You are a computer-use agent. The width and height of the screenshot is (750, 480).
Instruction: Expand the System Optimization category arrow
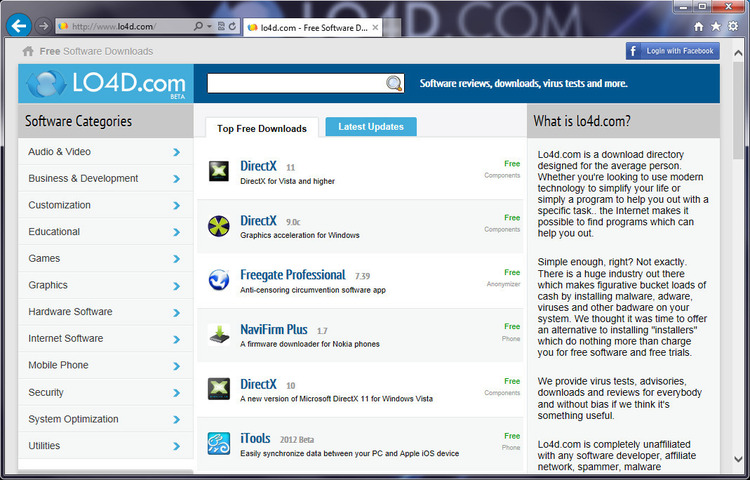click(x=176, y=420)
